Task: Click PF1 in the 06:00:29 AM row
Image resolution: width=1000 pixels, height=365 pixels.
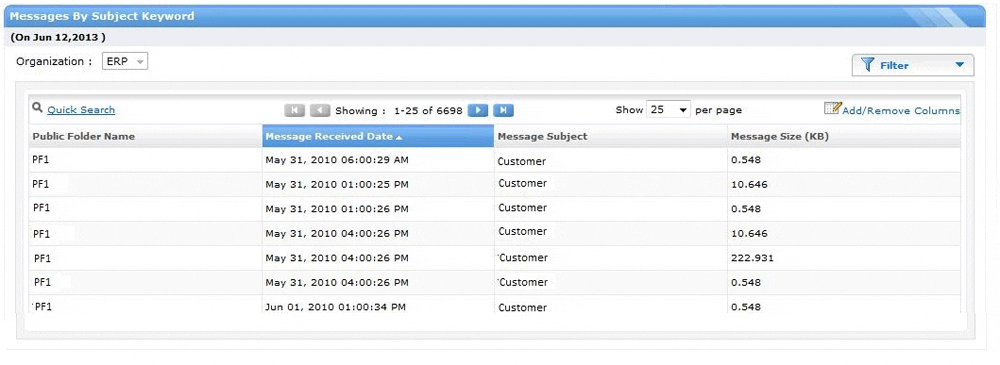Action: (41, 160)
